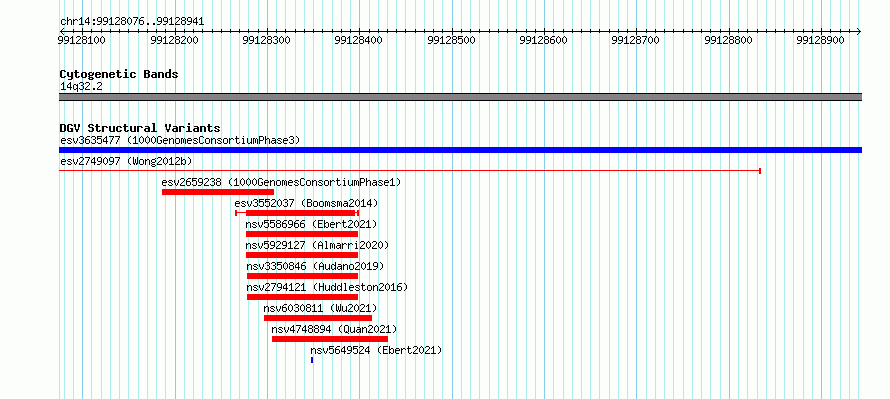Click the esv3552037 red bar with whiskers
The image size is (890, 399).
tap(297, 213)
